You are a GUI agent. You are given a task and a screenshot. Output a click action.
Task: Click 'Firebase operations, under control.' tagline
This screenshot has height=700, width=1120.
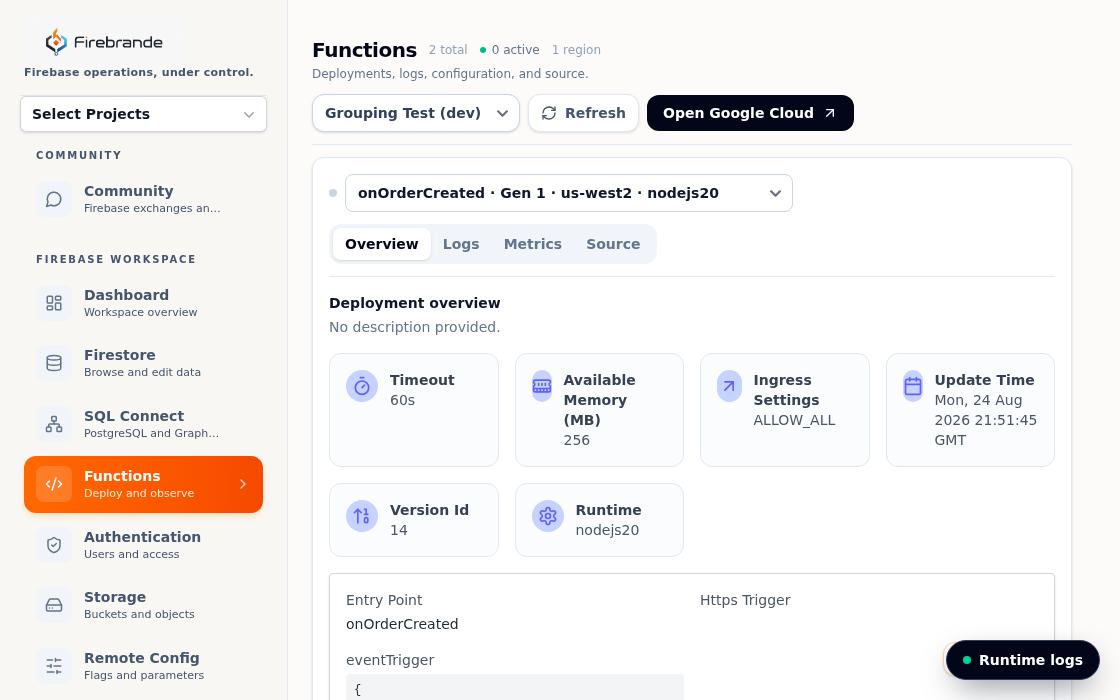tap(139, 72)
